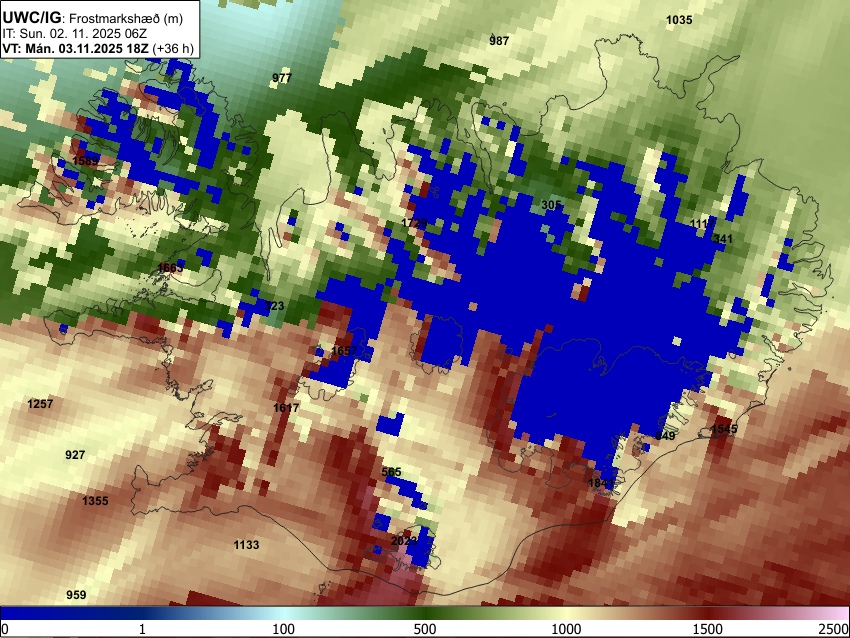The width and height of the screenshot is (850, 638).
Task: Click the 927 value label
Action: (75, 455)
